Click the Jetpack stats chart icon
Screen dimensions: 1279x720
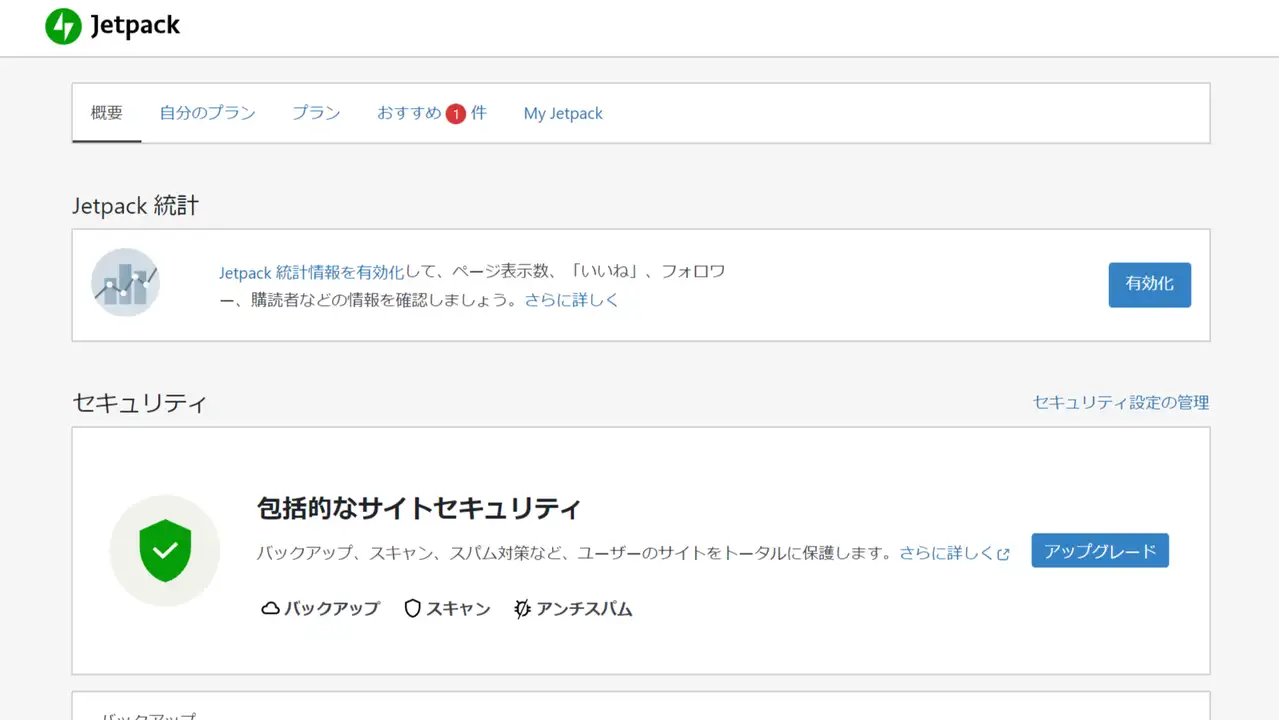125,283
